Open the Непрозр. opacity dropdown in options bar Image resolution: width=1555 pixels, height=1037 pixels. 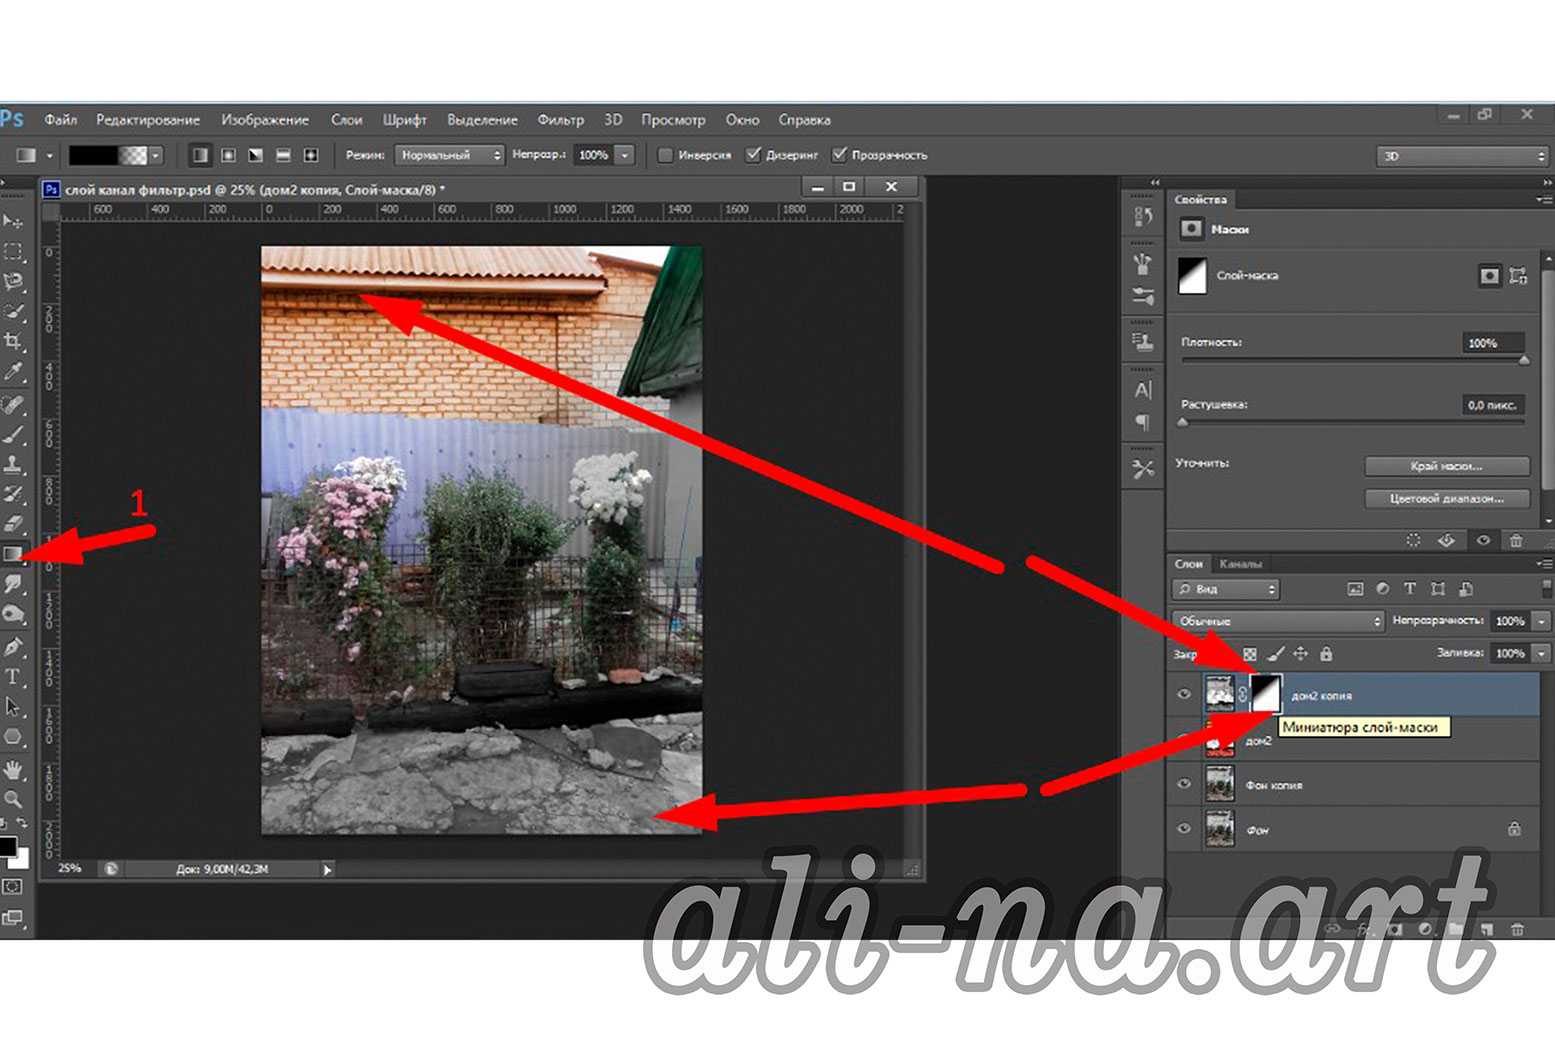pos(623,155)
